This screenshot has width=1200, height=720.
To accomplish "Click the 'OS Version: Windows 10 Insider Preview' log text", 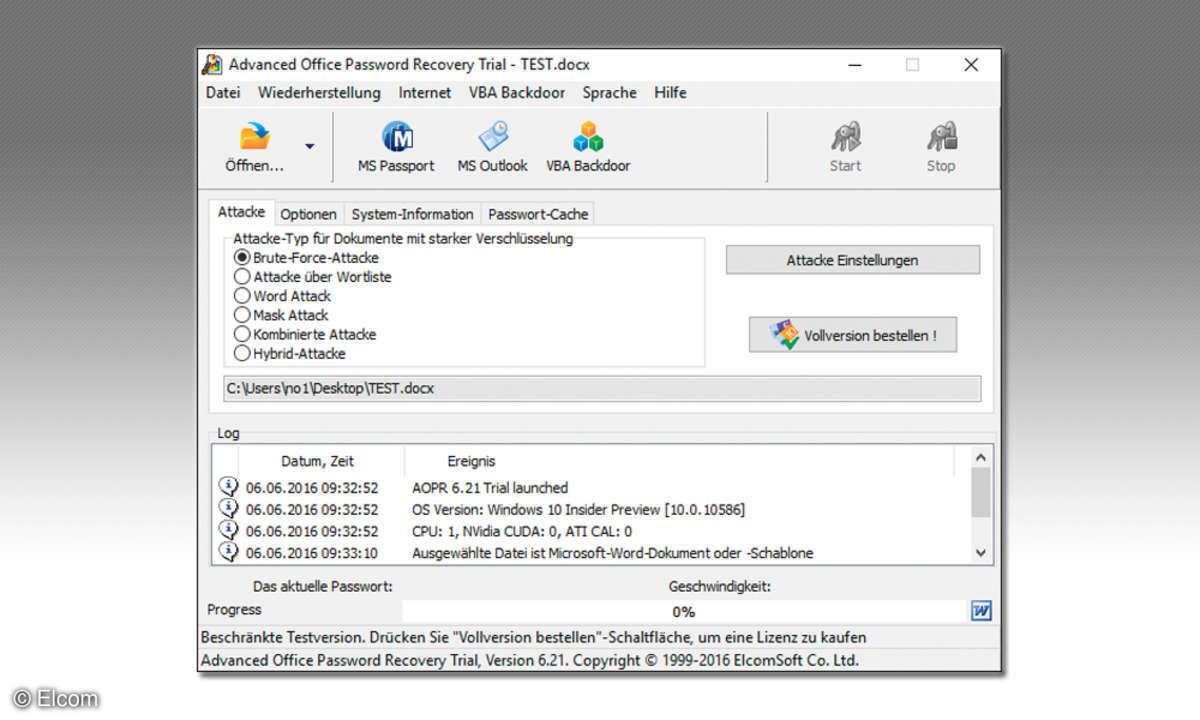I will point(578,510).
